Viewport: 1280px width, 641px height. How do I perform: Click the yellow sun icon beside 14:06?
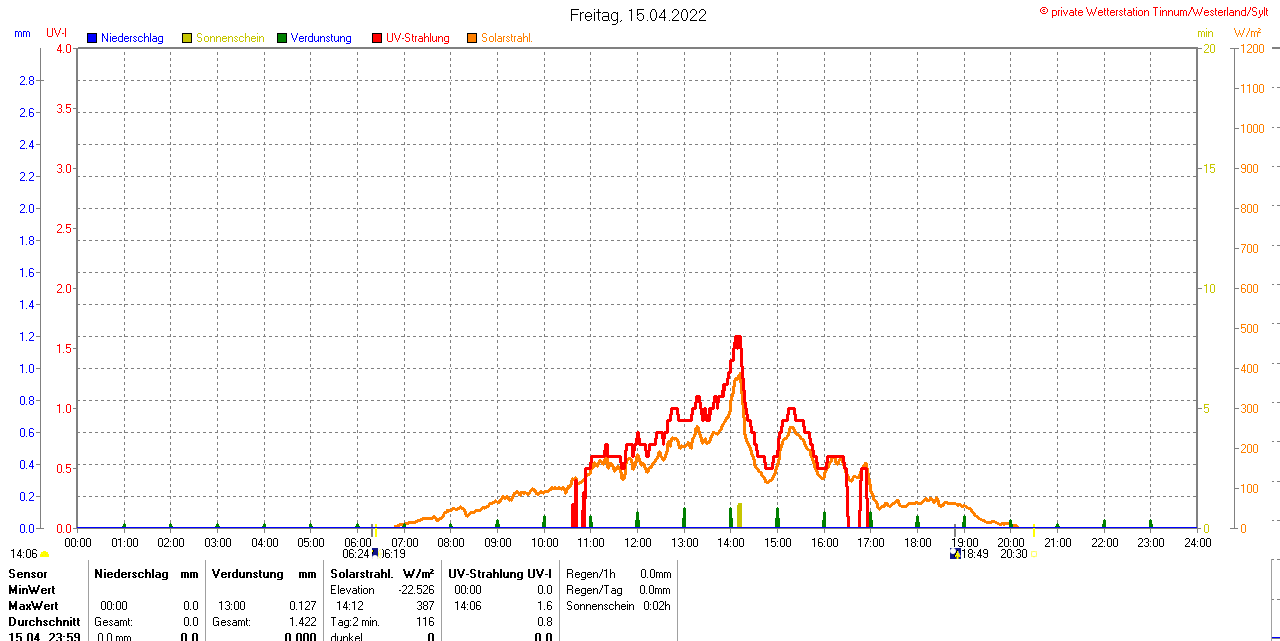[x=45, y=554]
